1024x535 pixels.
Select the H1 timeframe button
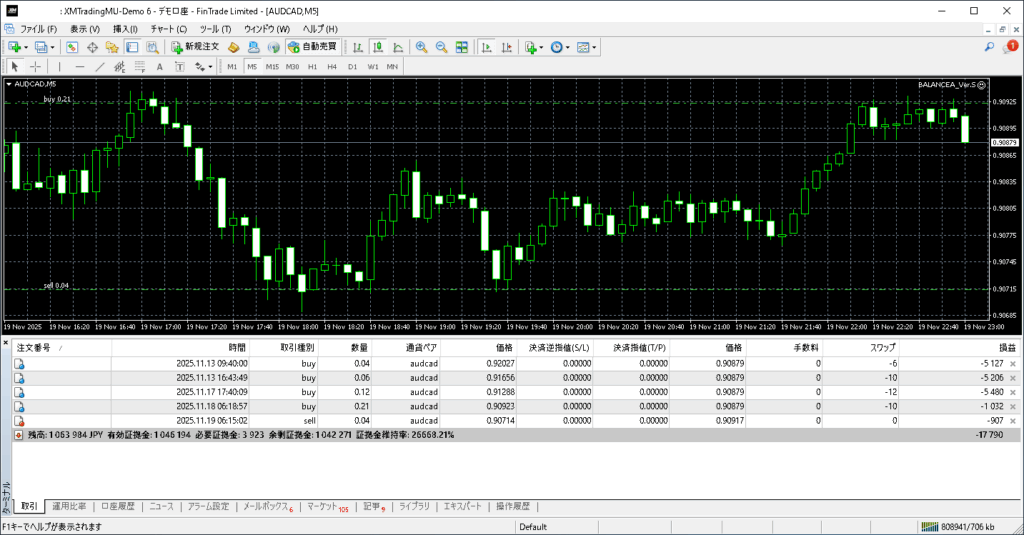coord(312,66)
